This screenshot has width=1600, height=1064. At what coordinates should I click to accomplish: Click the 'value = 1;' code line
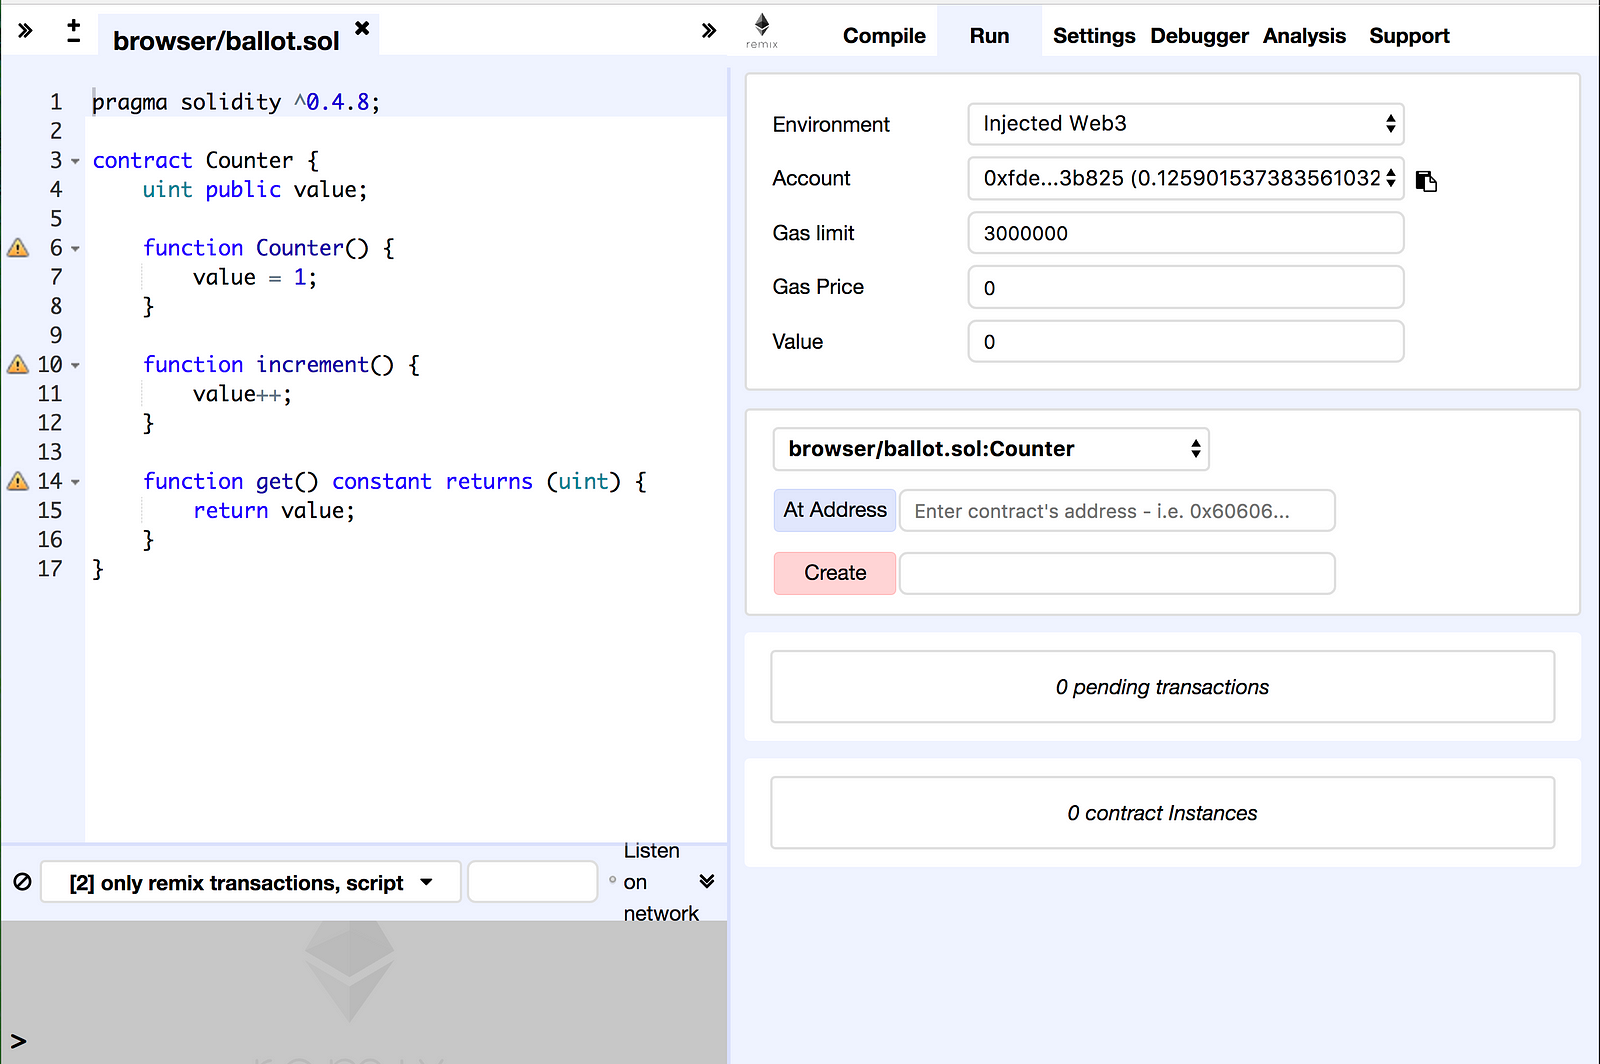255,278
